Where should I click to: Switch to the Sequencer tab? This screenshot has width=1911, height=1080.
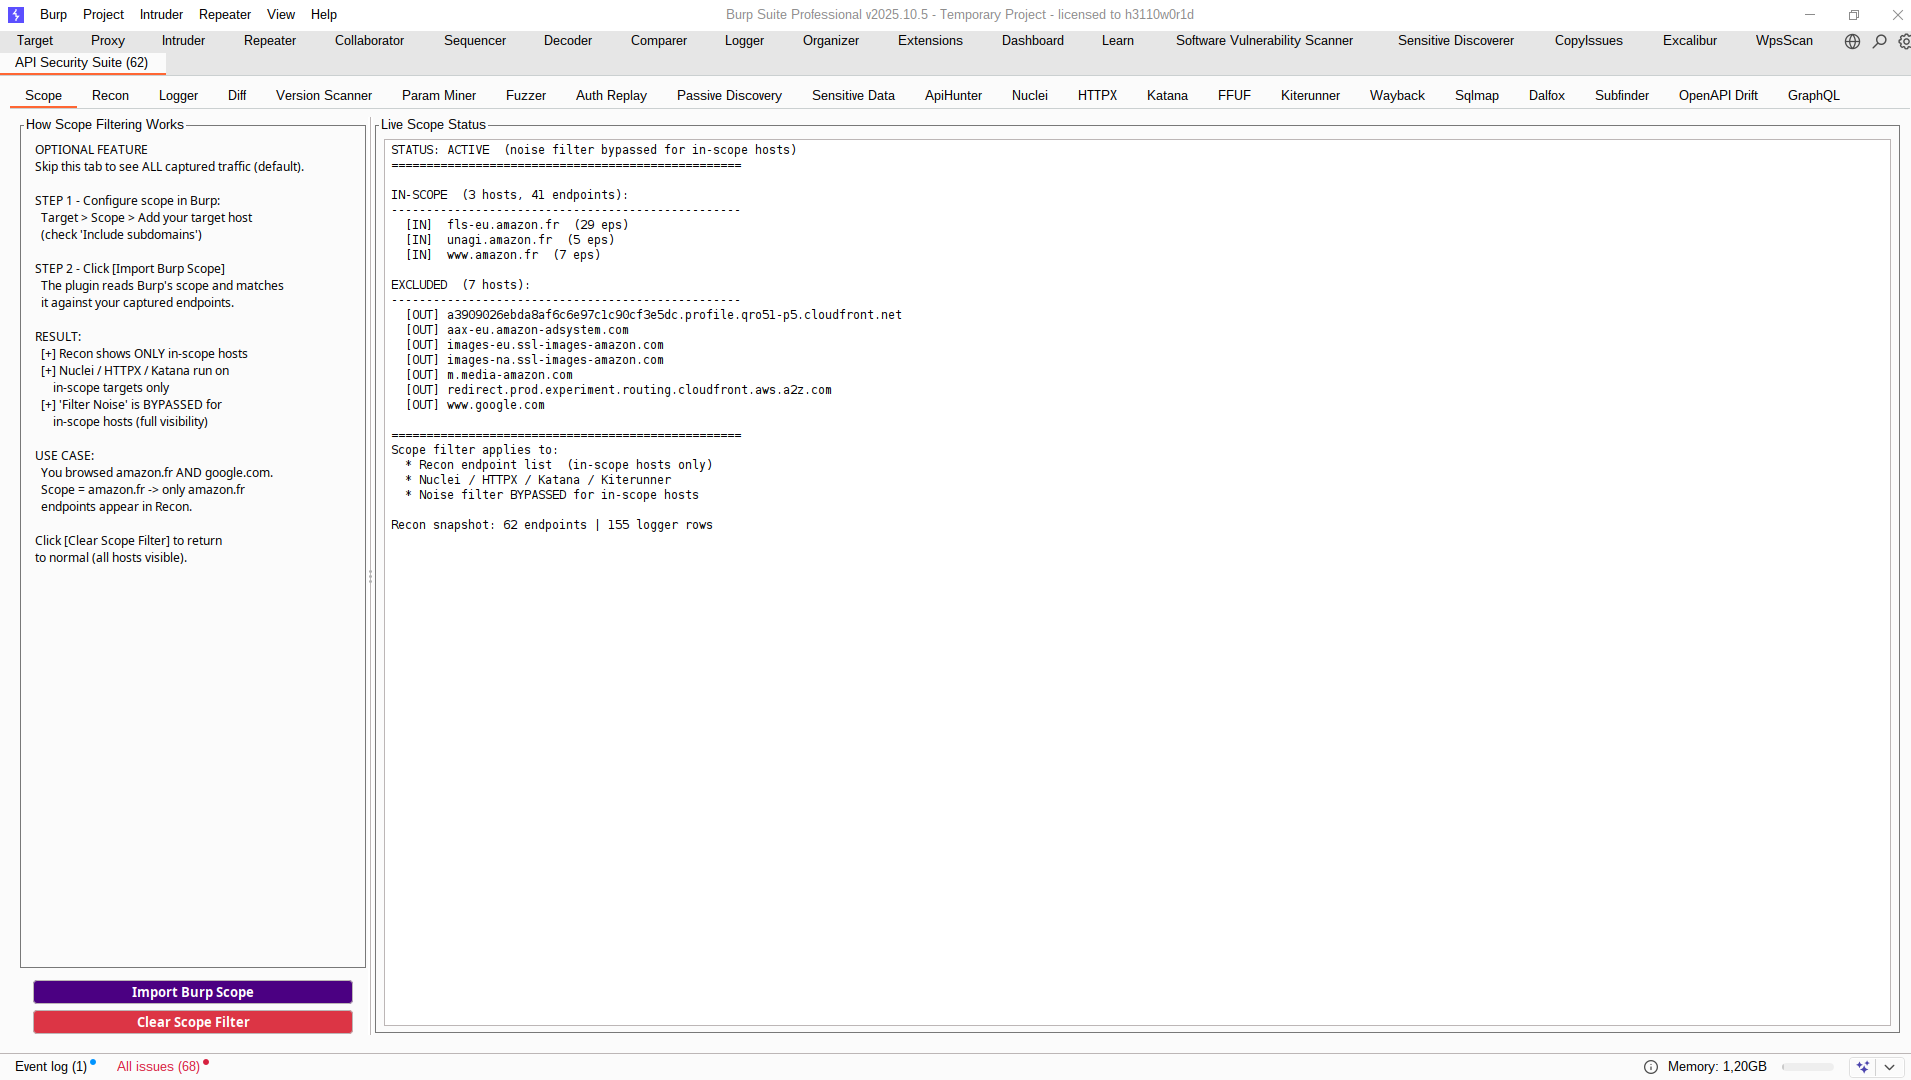click(475, 41)
